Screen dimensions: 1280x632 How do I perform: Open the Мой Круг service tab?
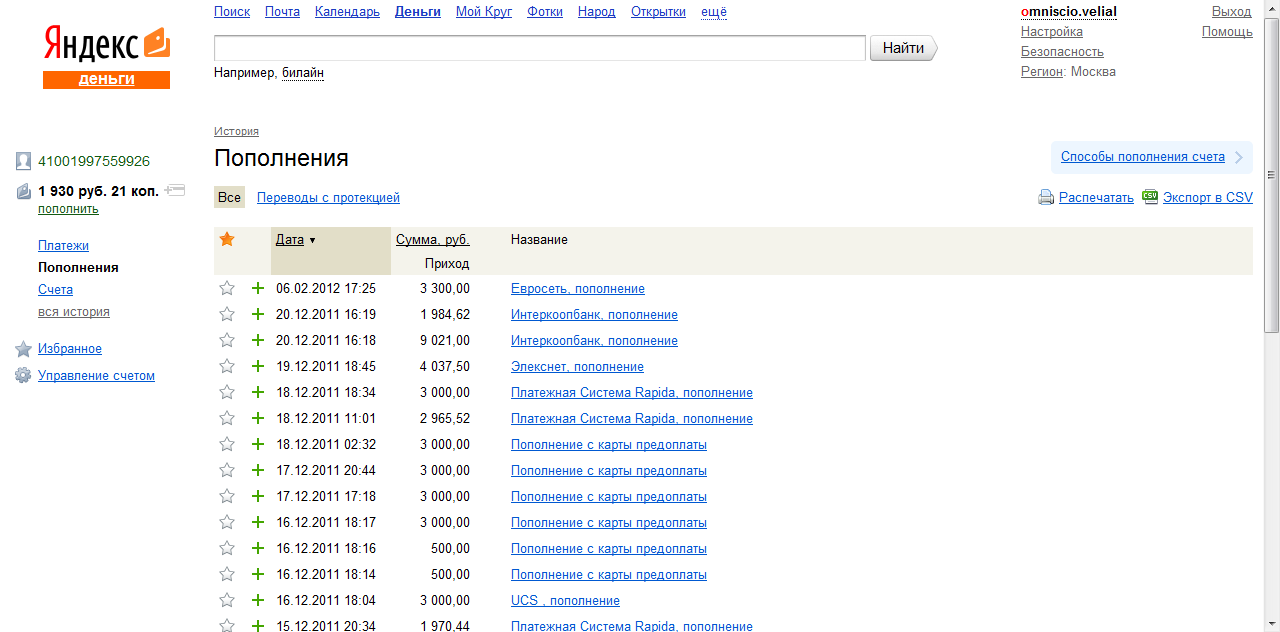(484, 12)
